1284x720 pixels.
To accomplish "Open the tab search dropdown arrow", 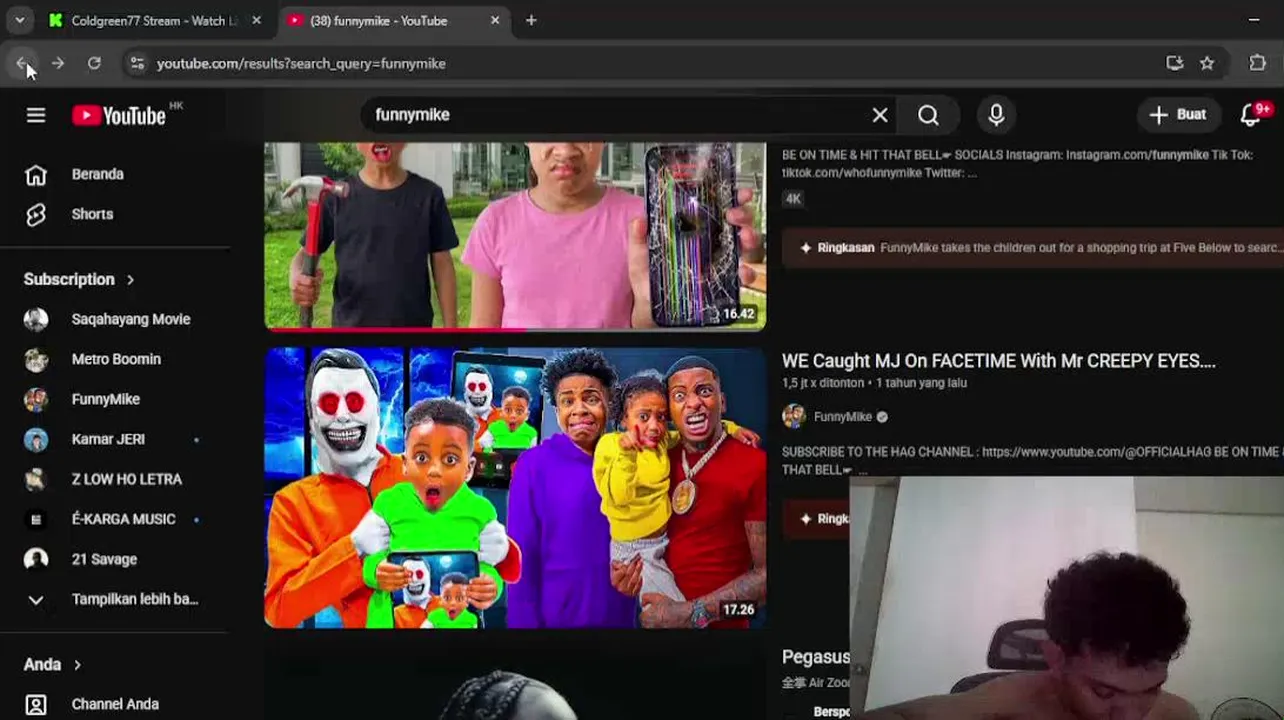I will pos(19,20).
